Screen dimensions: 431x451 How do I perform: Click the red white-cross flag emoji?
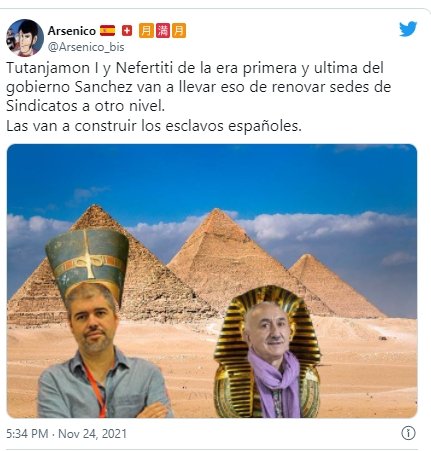tap(127, 31)
